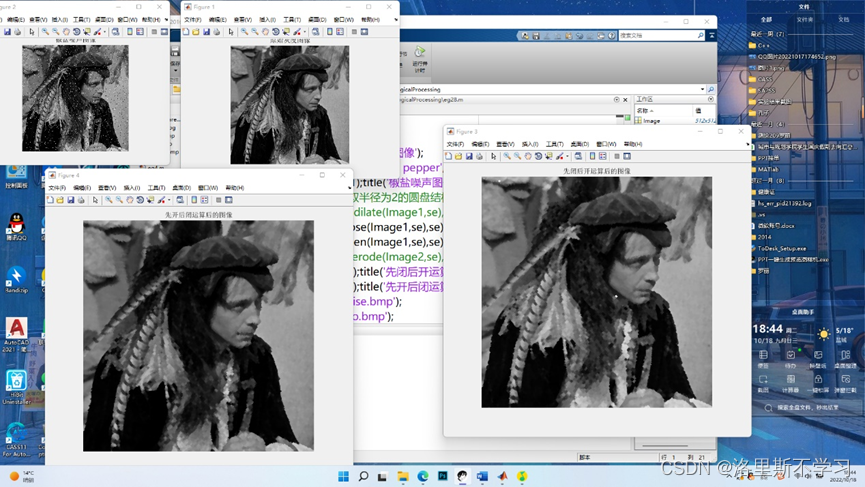Open 文件(F) menu in Figure 4
Viewport: 865px width, 487px height.
point(57,188)
